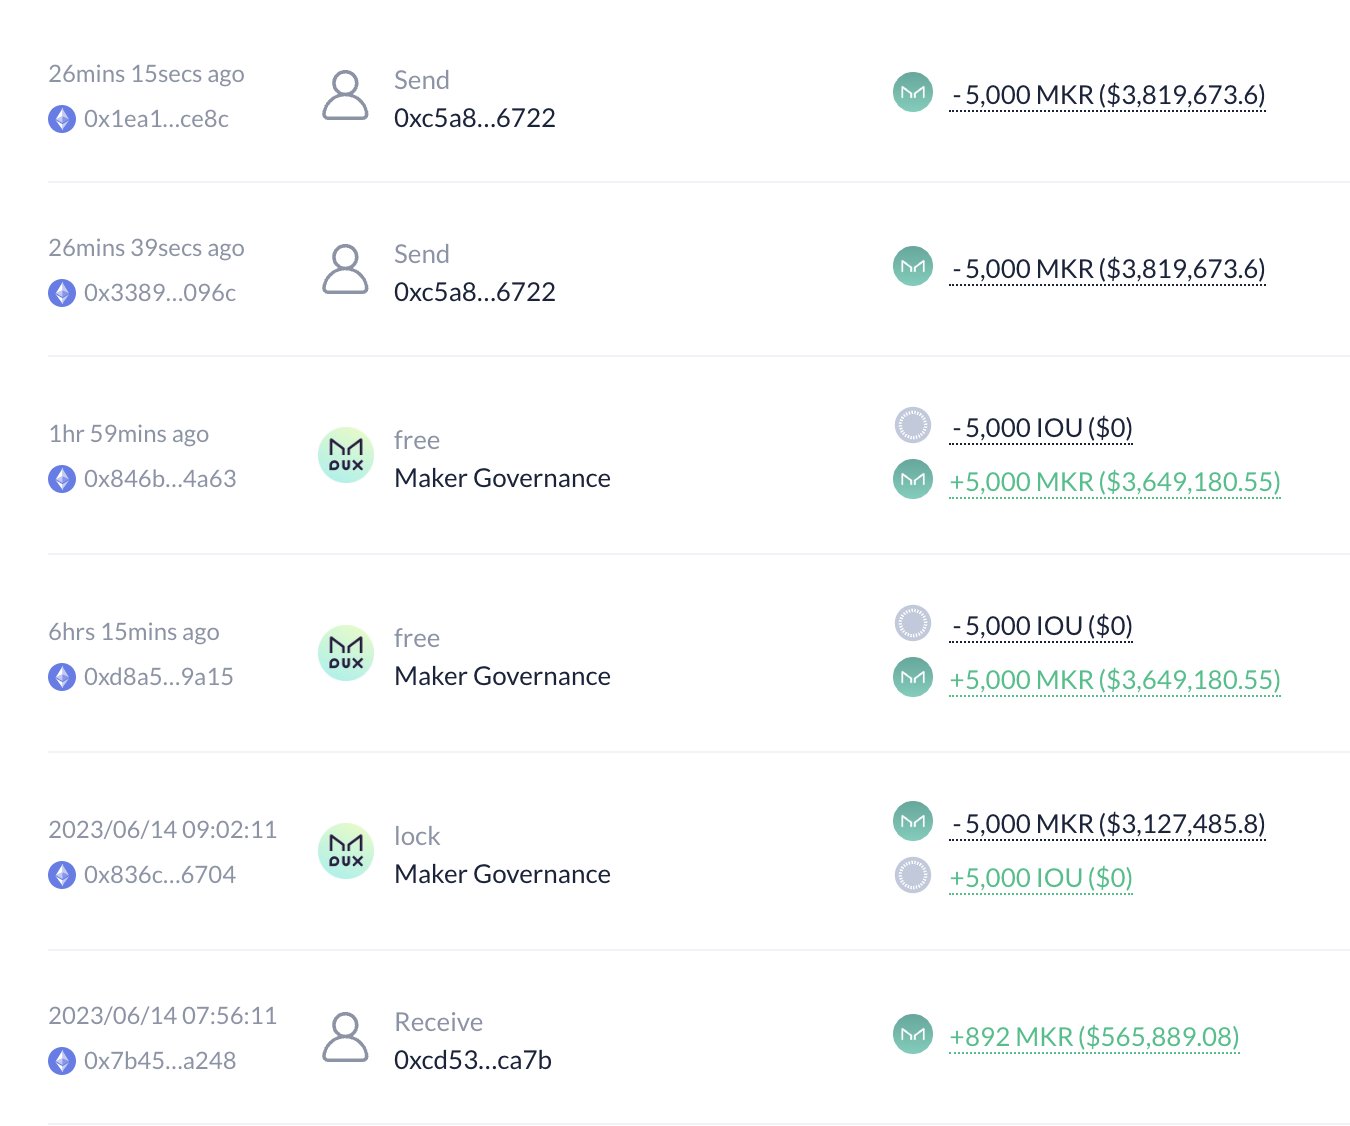This screenshot has height=1126, width=1350.
Task: Open recipient address 0xc5a8...6722 in second row
Action: click(474, 292)
